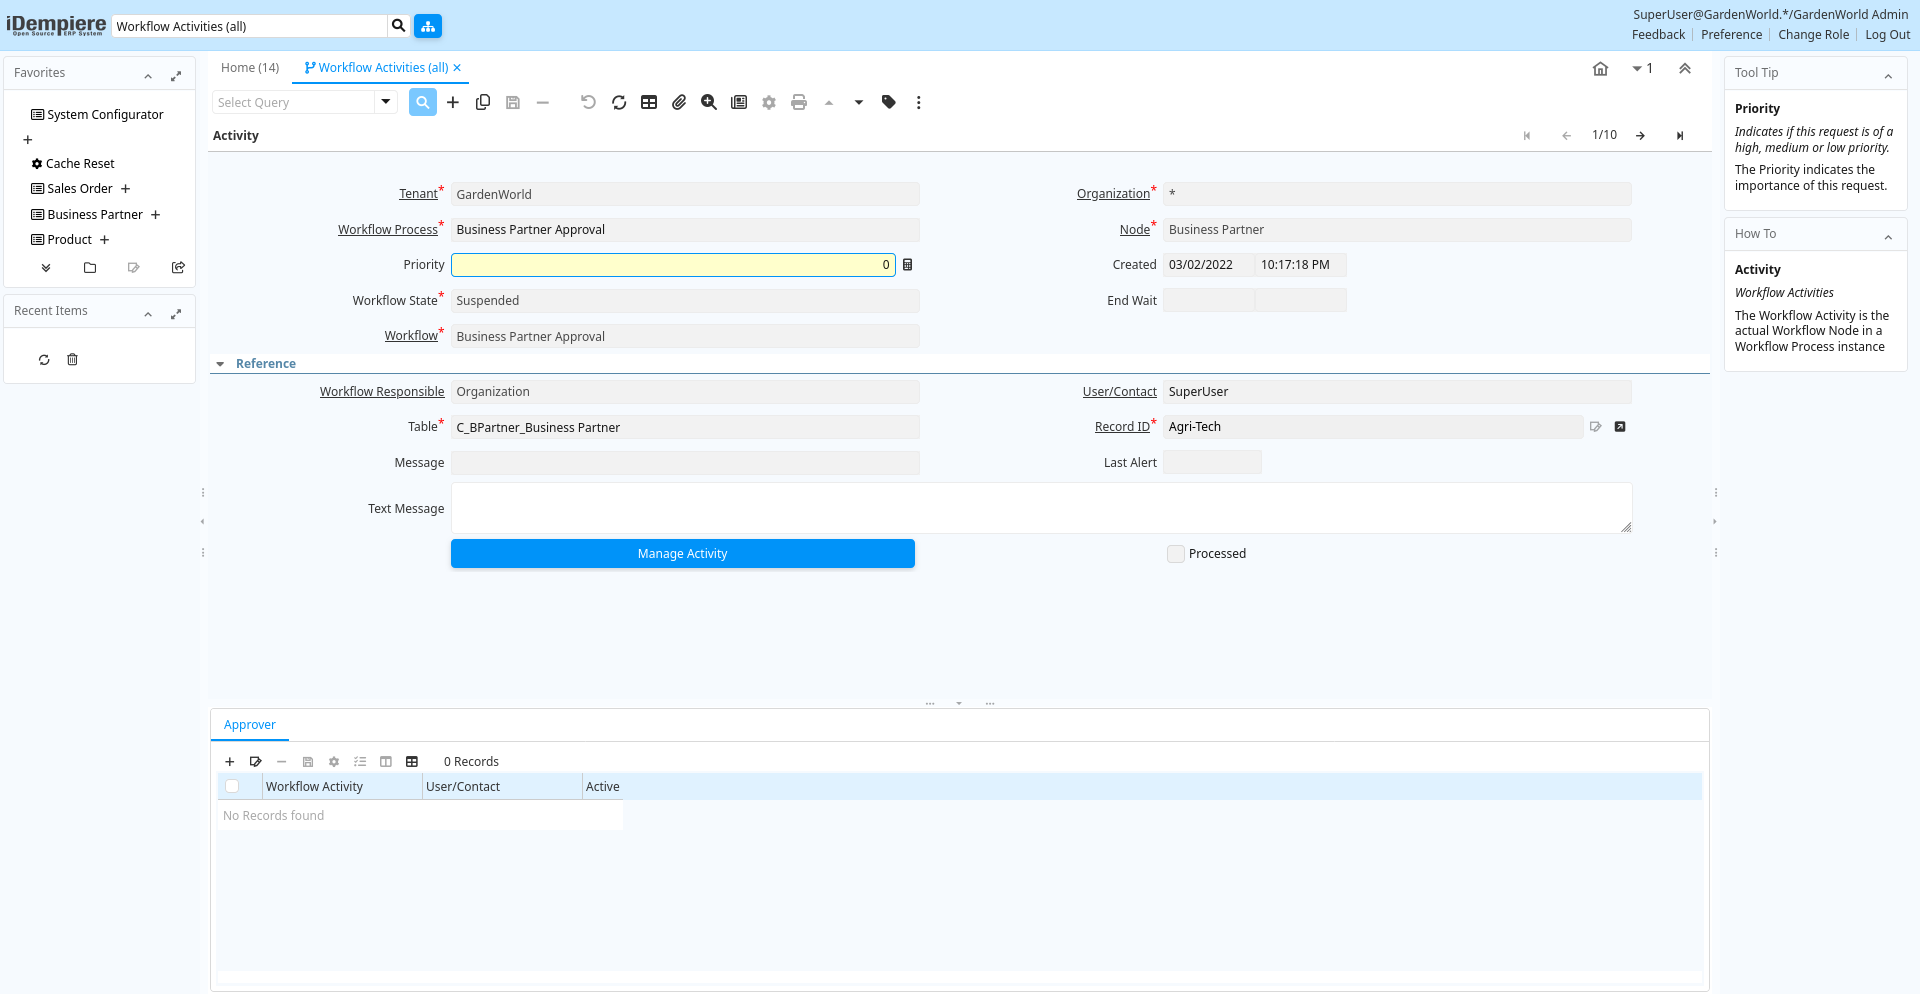Tick the select-all checkbox in Approver grid
1920x994 pixels.
[x=232, y=787]
